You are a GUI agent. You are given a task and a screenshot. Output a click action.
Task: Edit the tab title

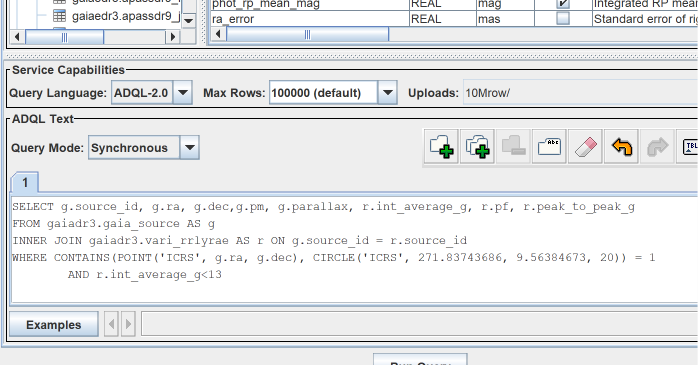(x=549, y=147)
